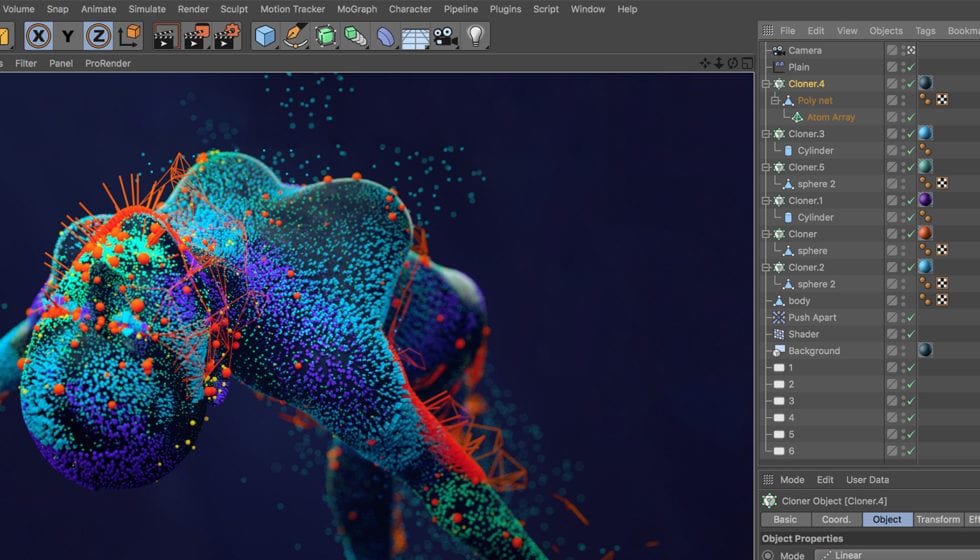Open the Objects menu in Object Manager

click(x=886, y=31)
